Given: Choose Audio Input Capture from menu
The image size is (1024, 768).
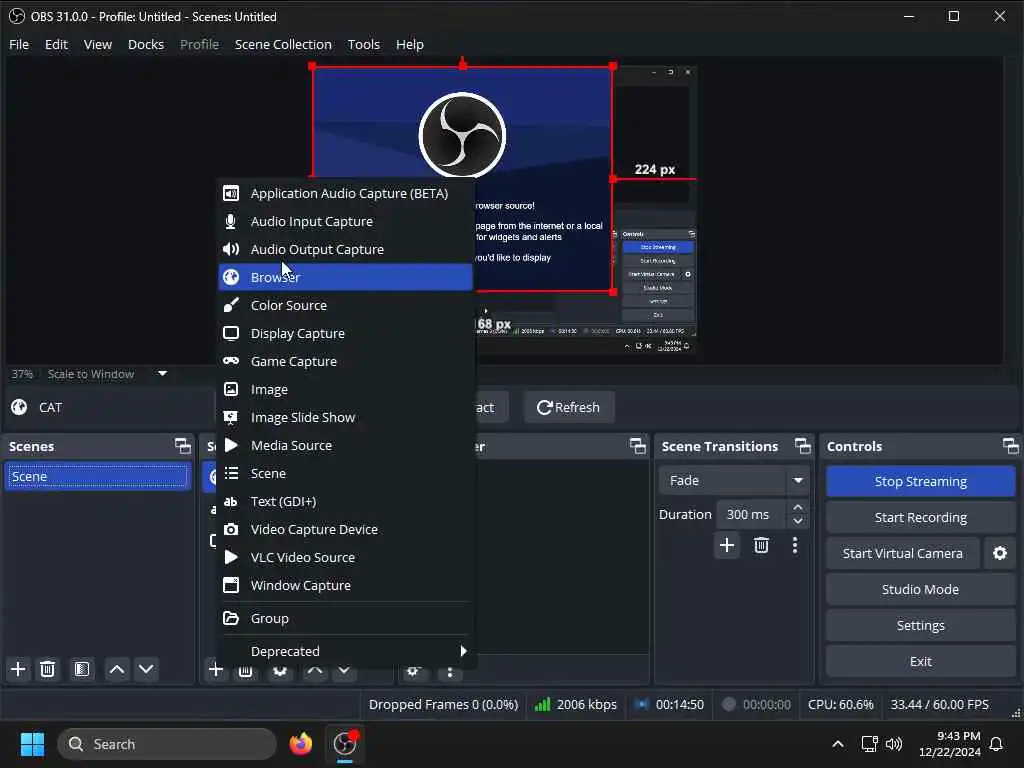Looking at the screenshot, I should coord(345,221).
